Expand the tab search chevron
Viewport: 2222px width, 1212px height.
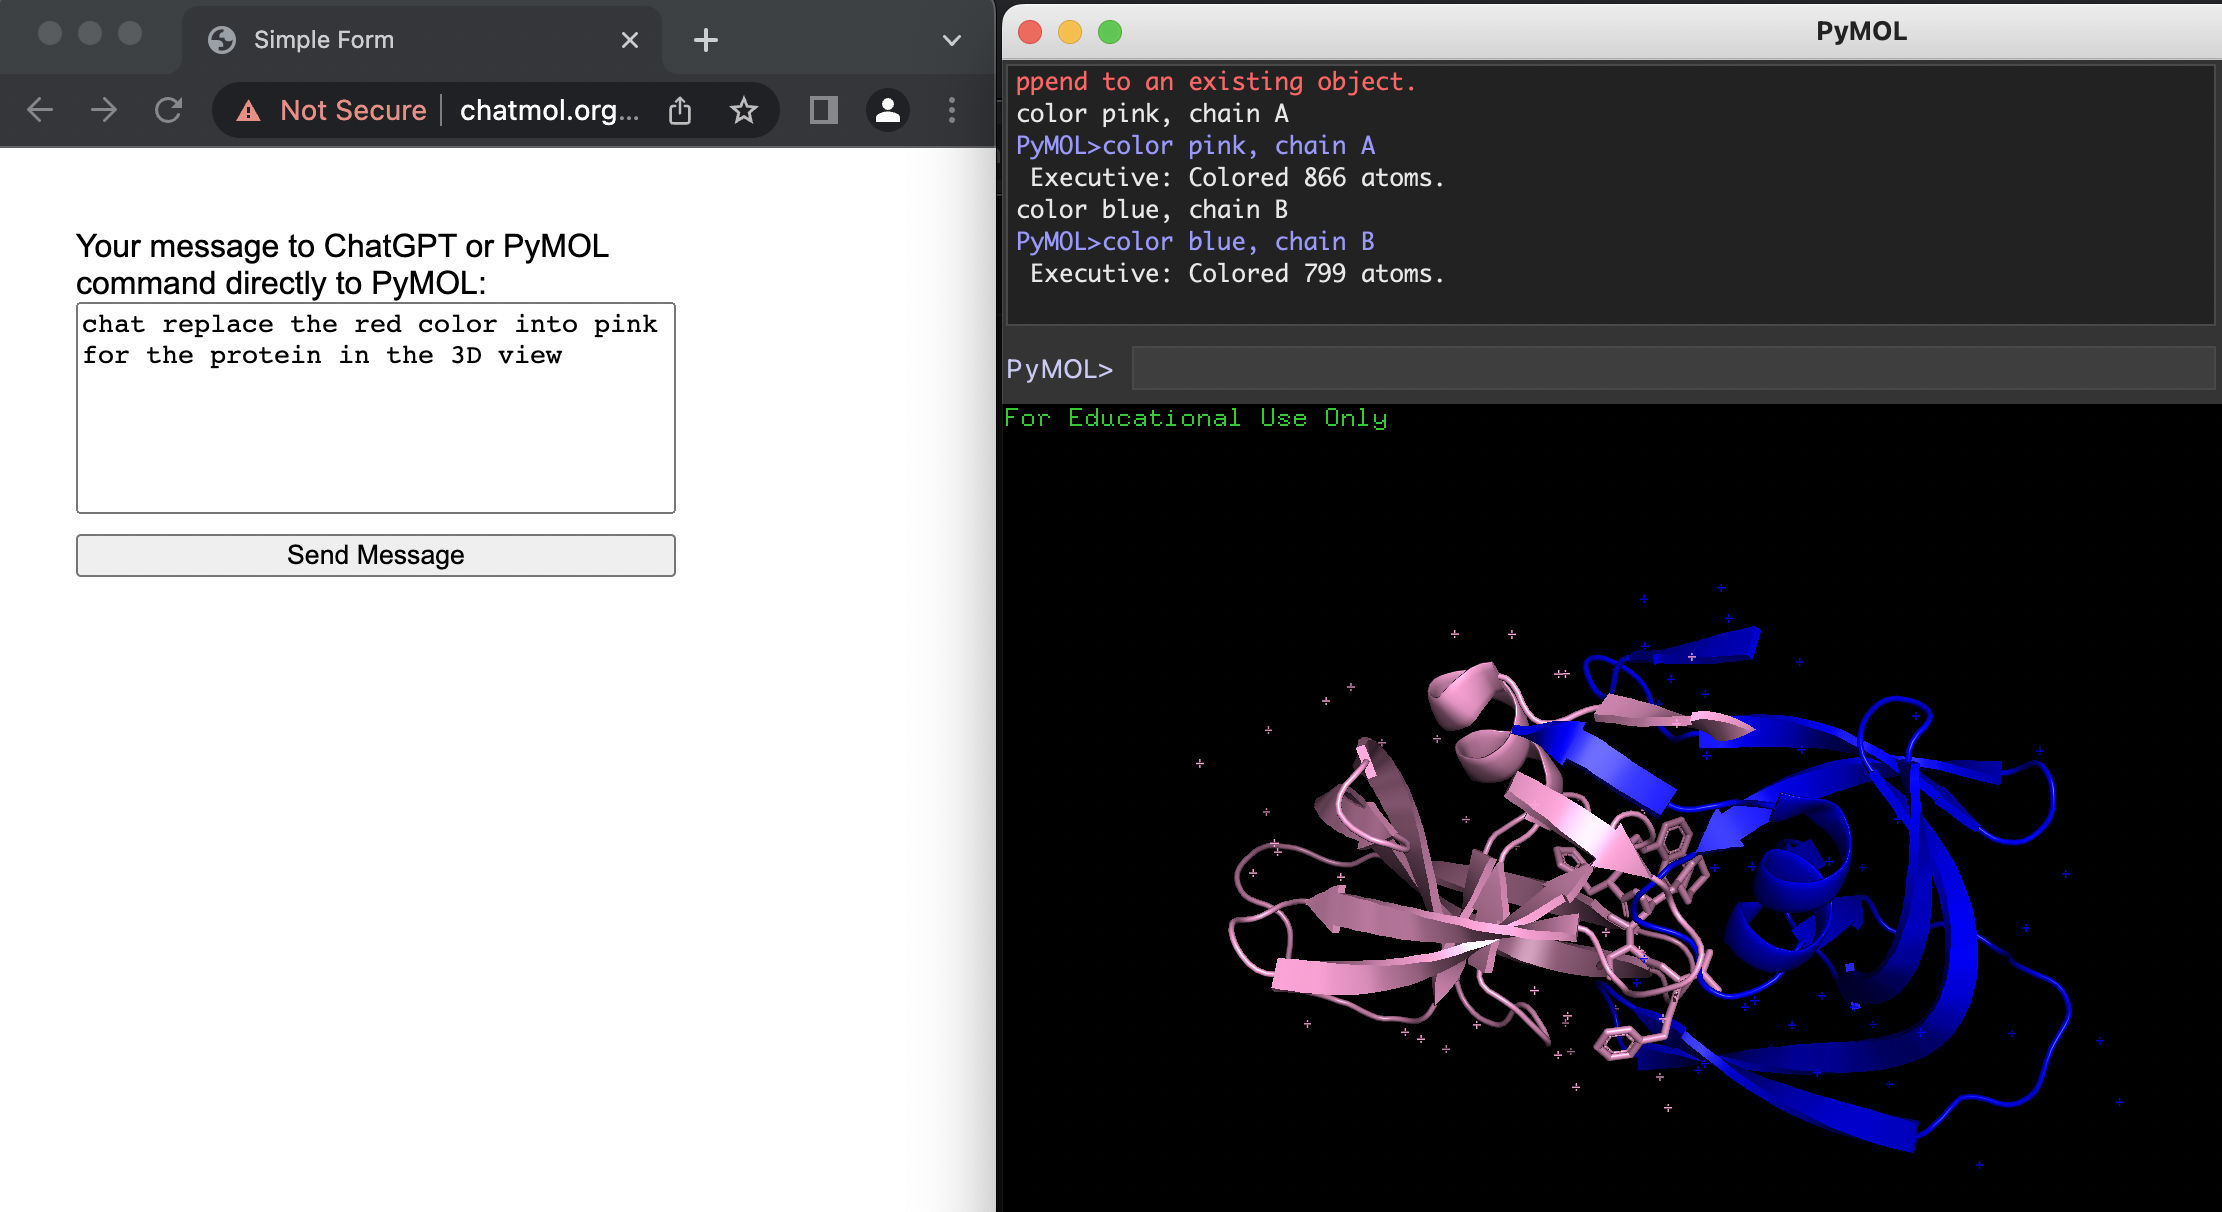click(952, 40)
